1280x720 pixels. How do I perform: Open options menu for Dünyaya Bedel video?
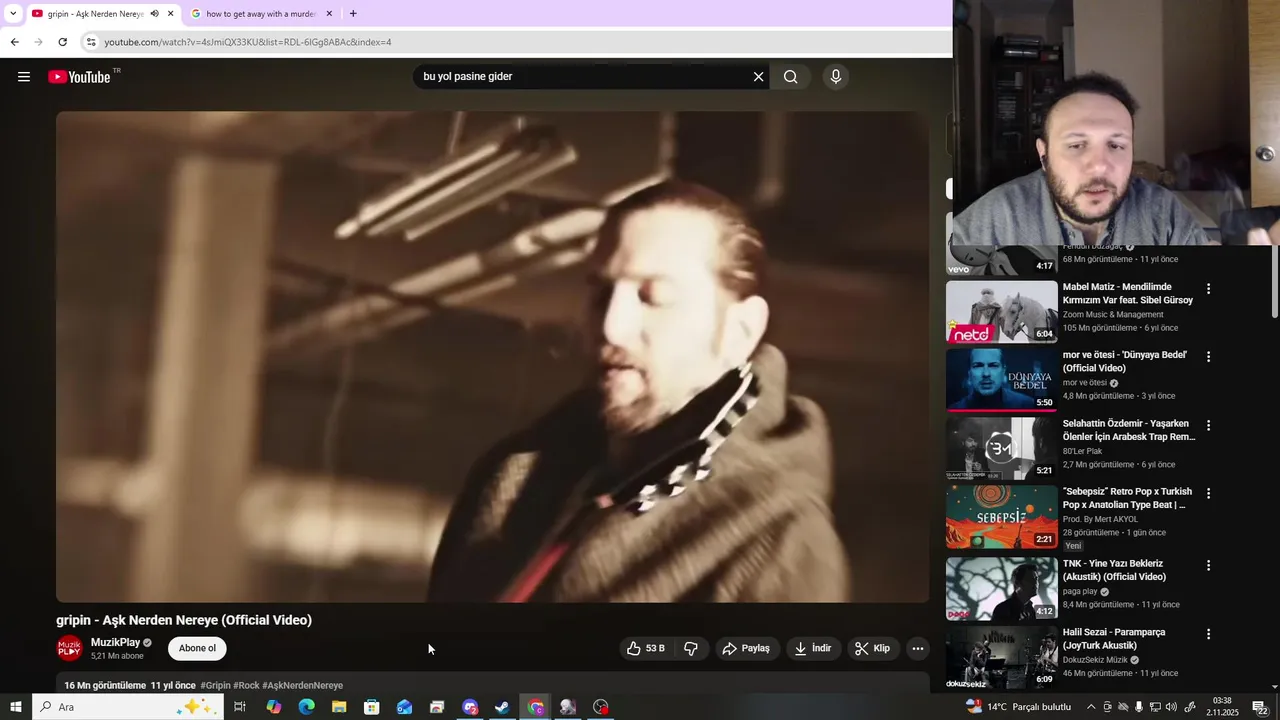click(1208, 356)
